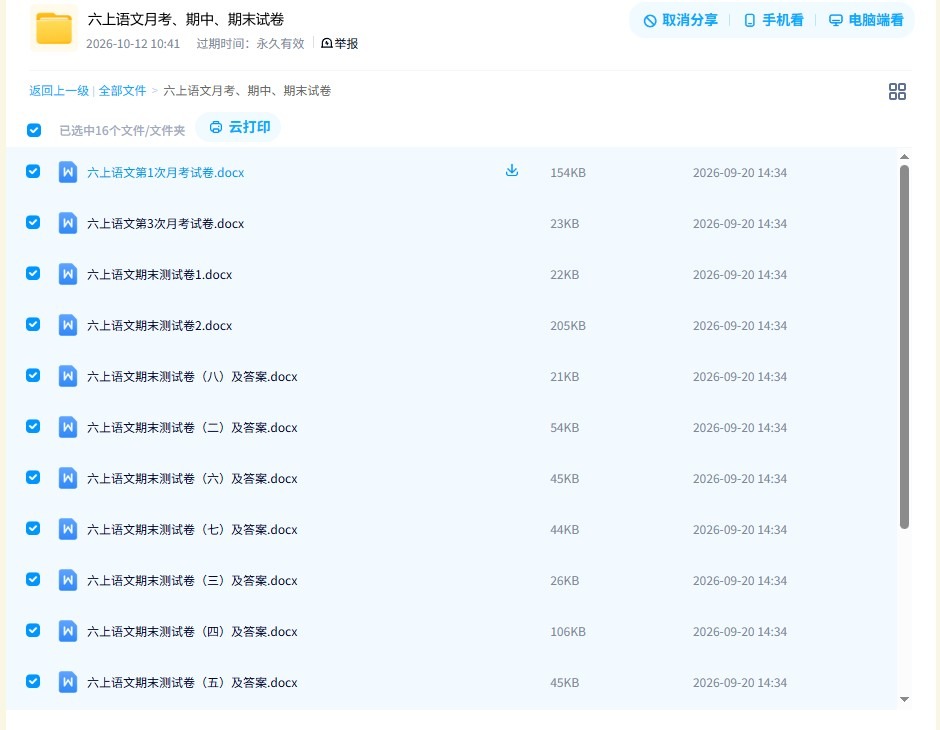Click Word icon of 期末测试卷（七）及答案

[68, 529]
